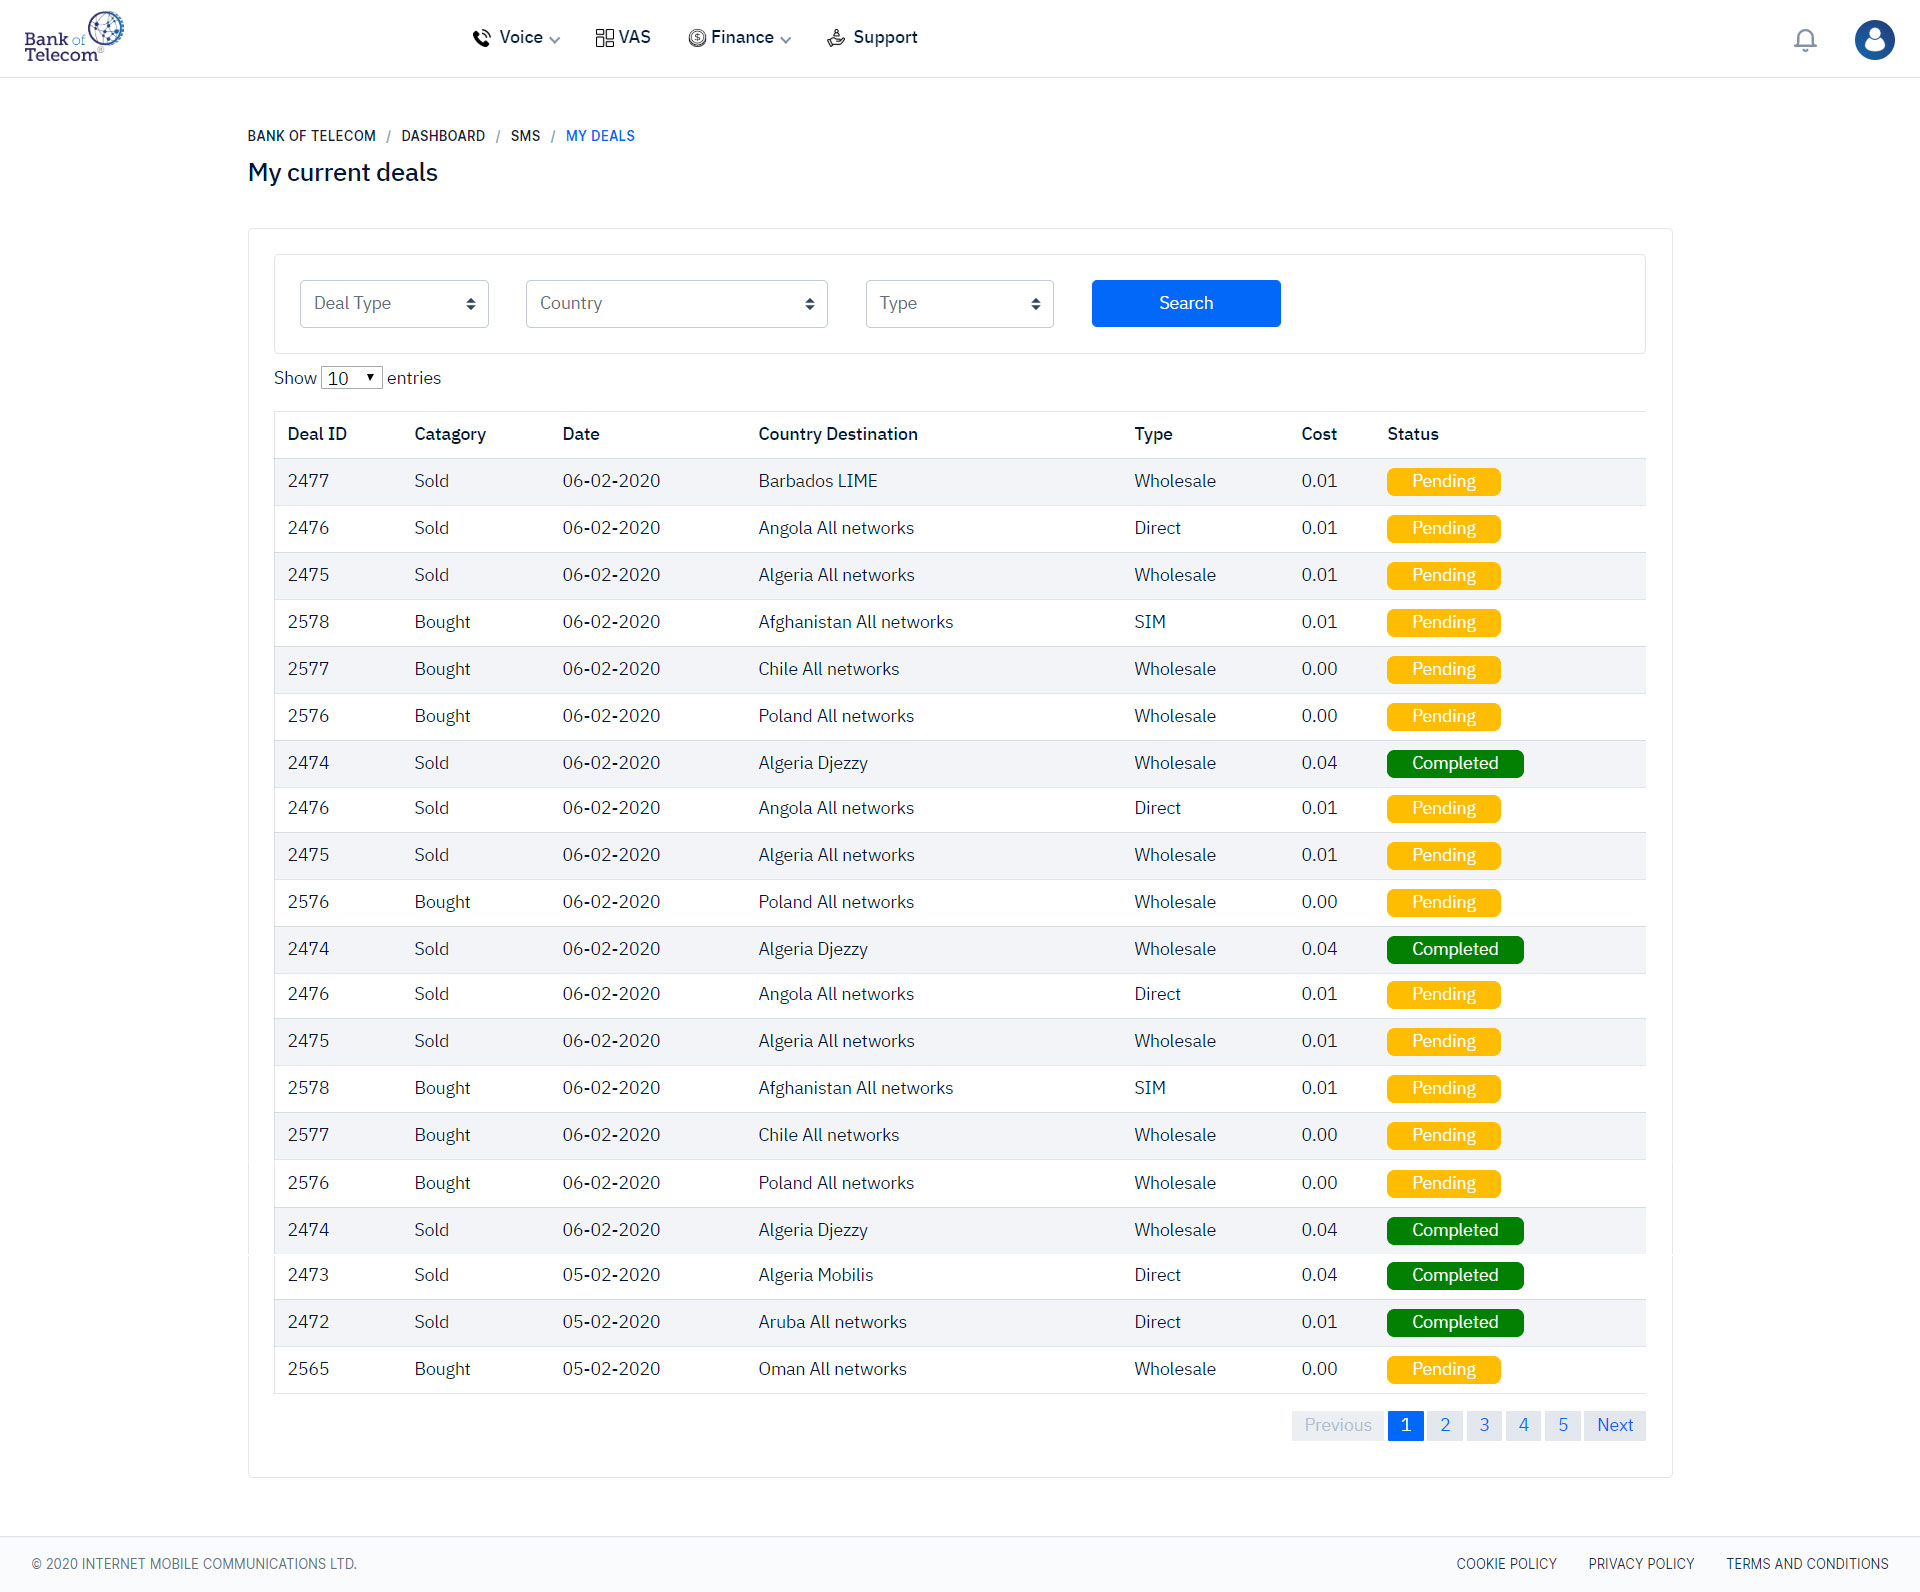Open the Dashboard breadcrumb link
The width and height of the screenshot is (1920, 1592).
(443, 136)
